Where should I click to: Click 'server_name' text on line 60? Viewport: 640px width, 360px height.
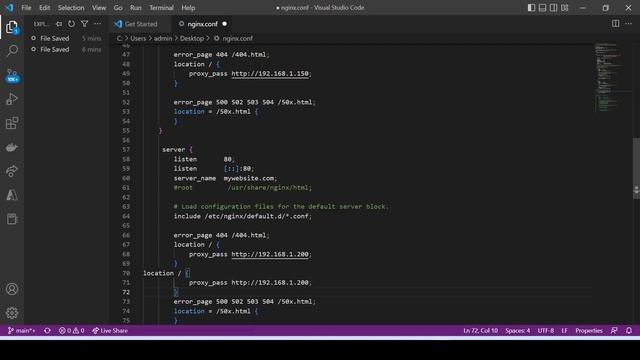195,178
